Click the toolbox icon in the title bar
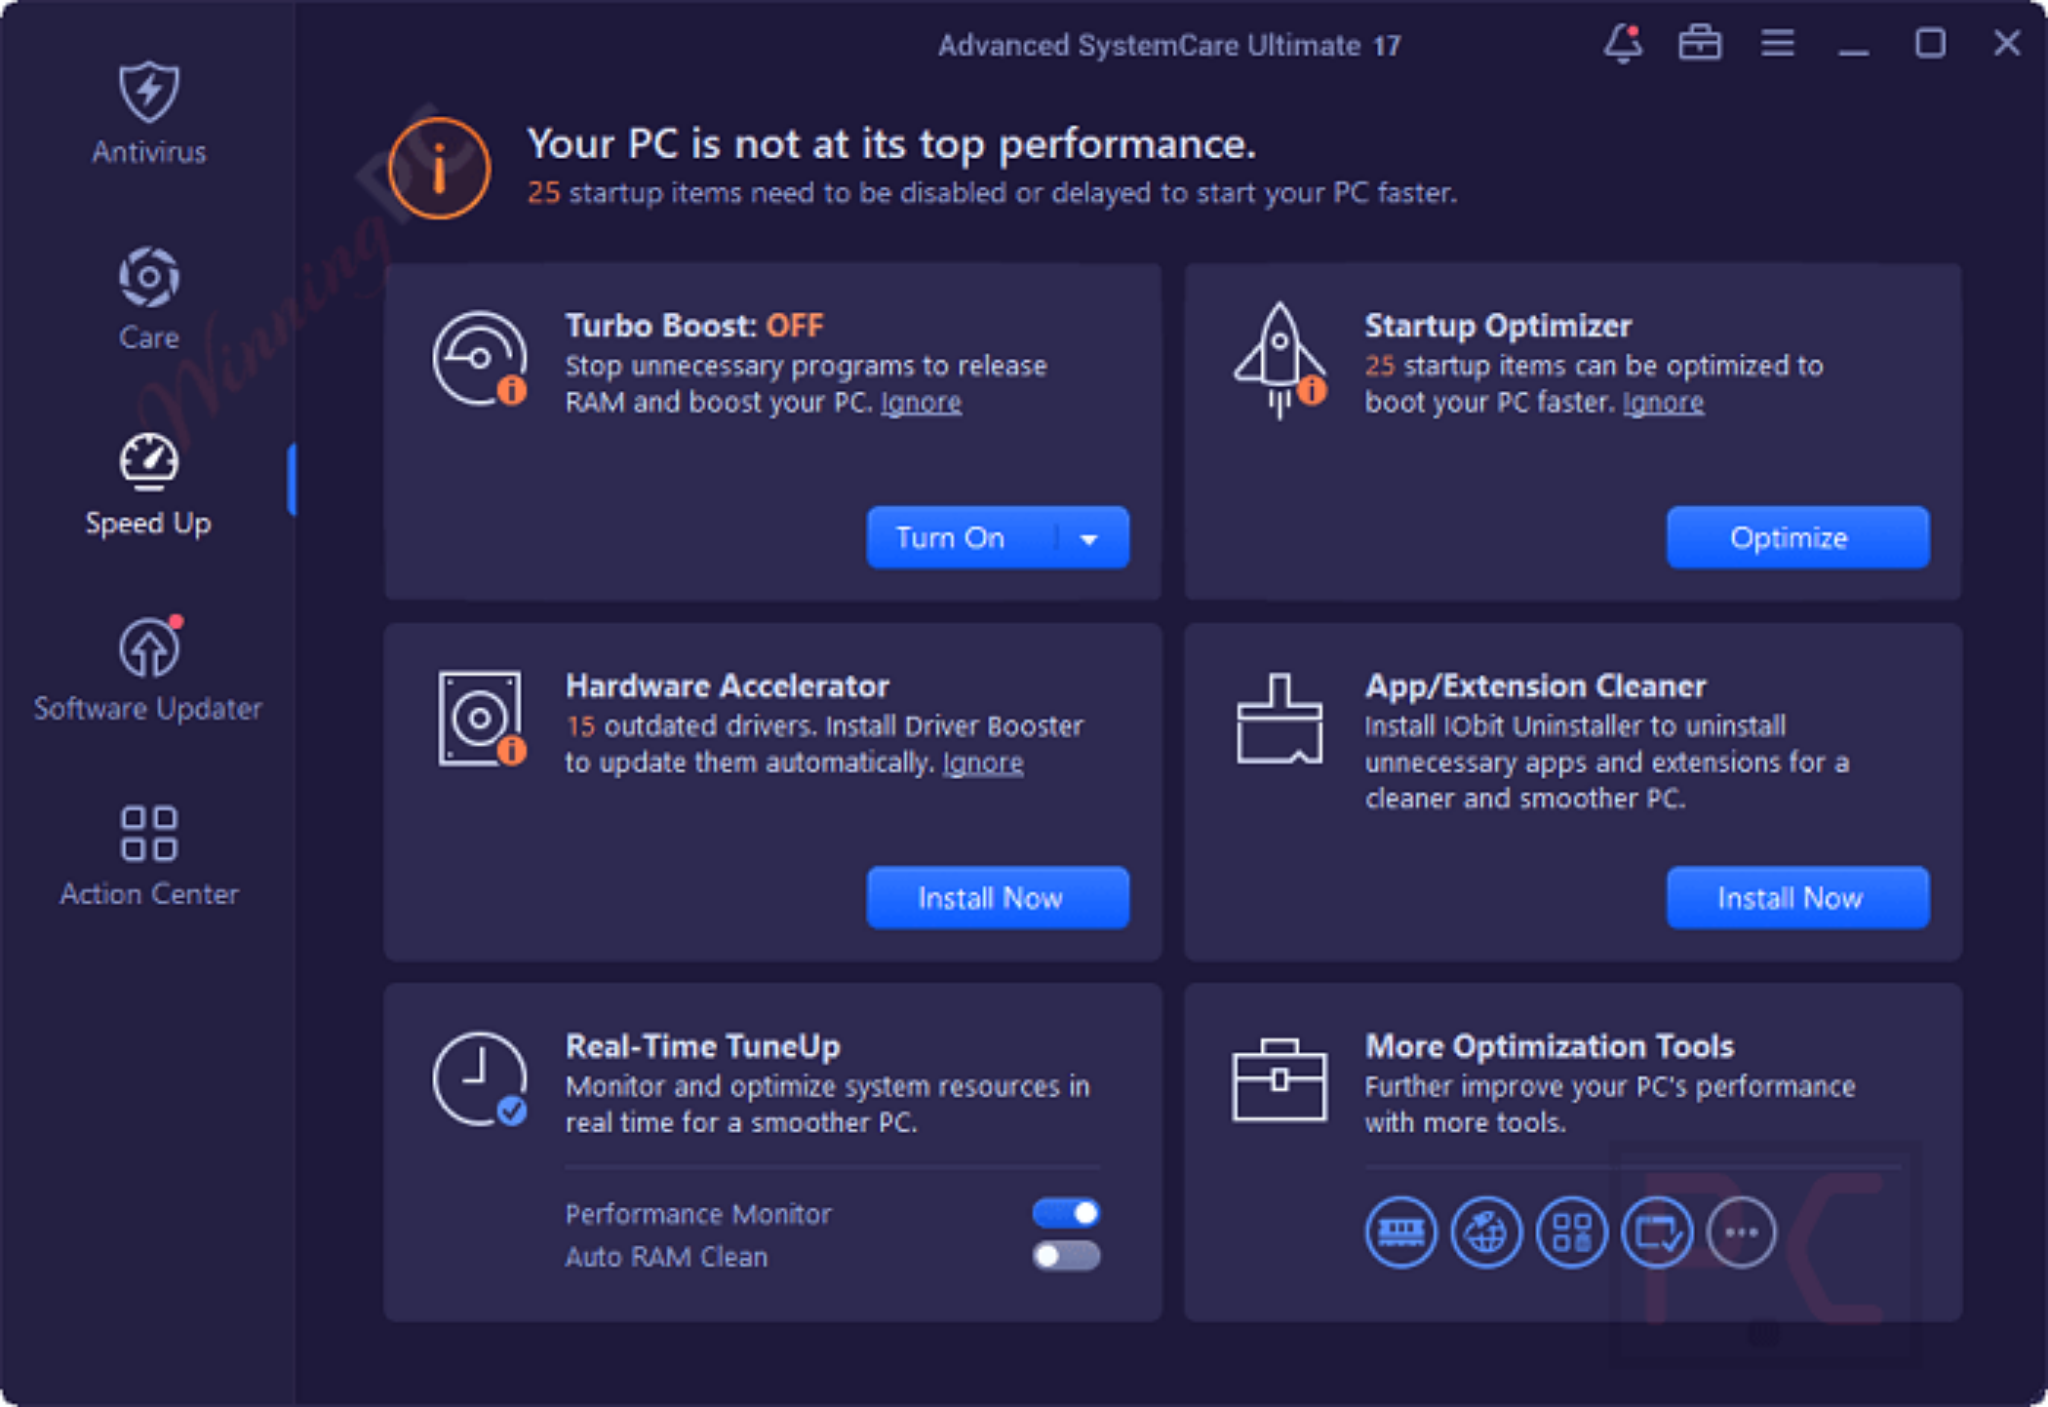 [x=1700, y=44]
